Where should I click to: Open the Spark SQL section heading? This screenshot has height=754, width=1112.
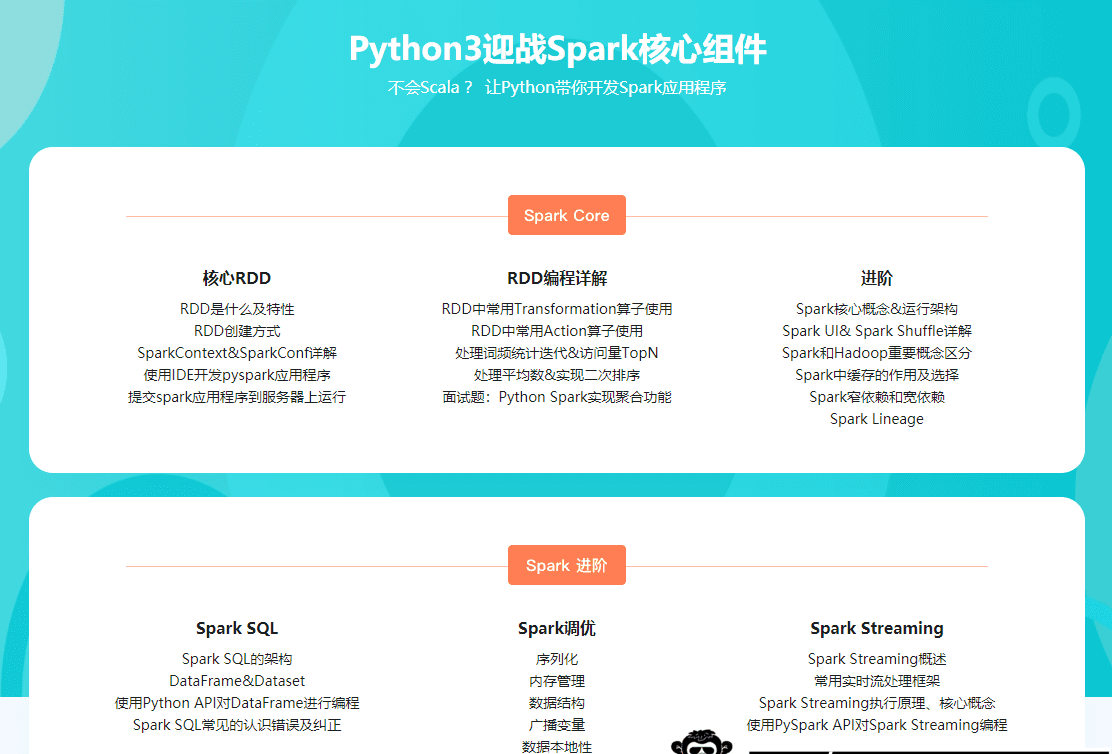pyautogui.click(x=236, y=628)
